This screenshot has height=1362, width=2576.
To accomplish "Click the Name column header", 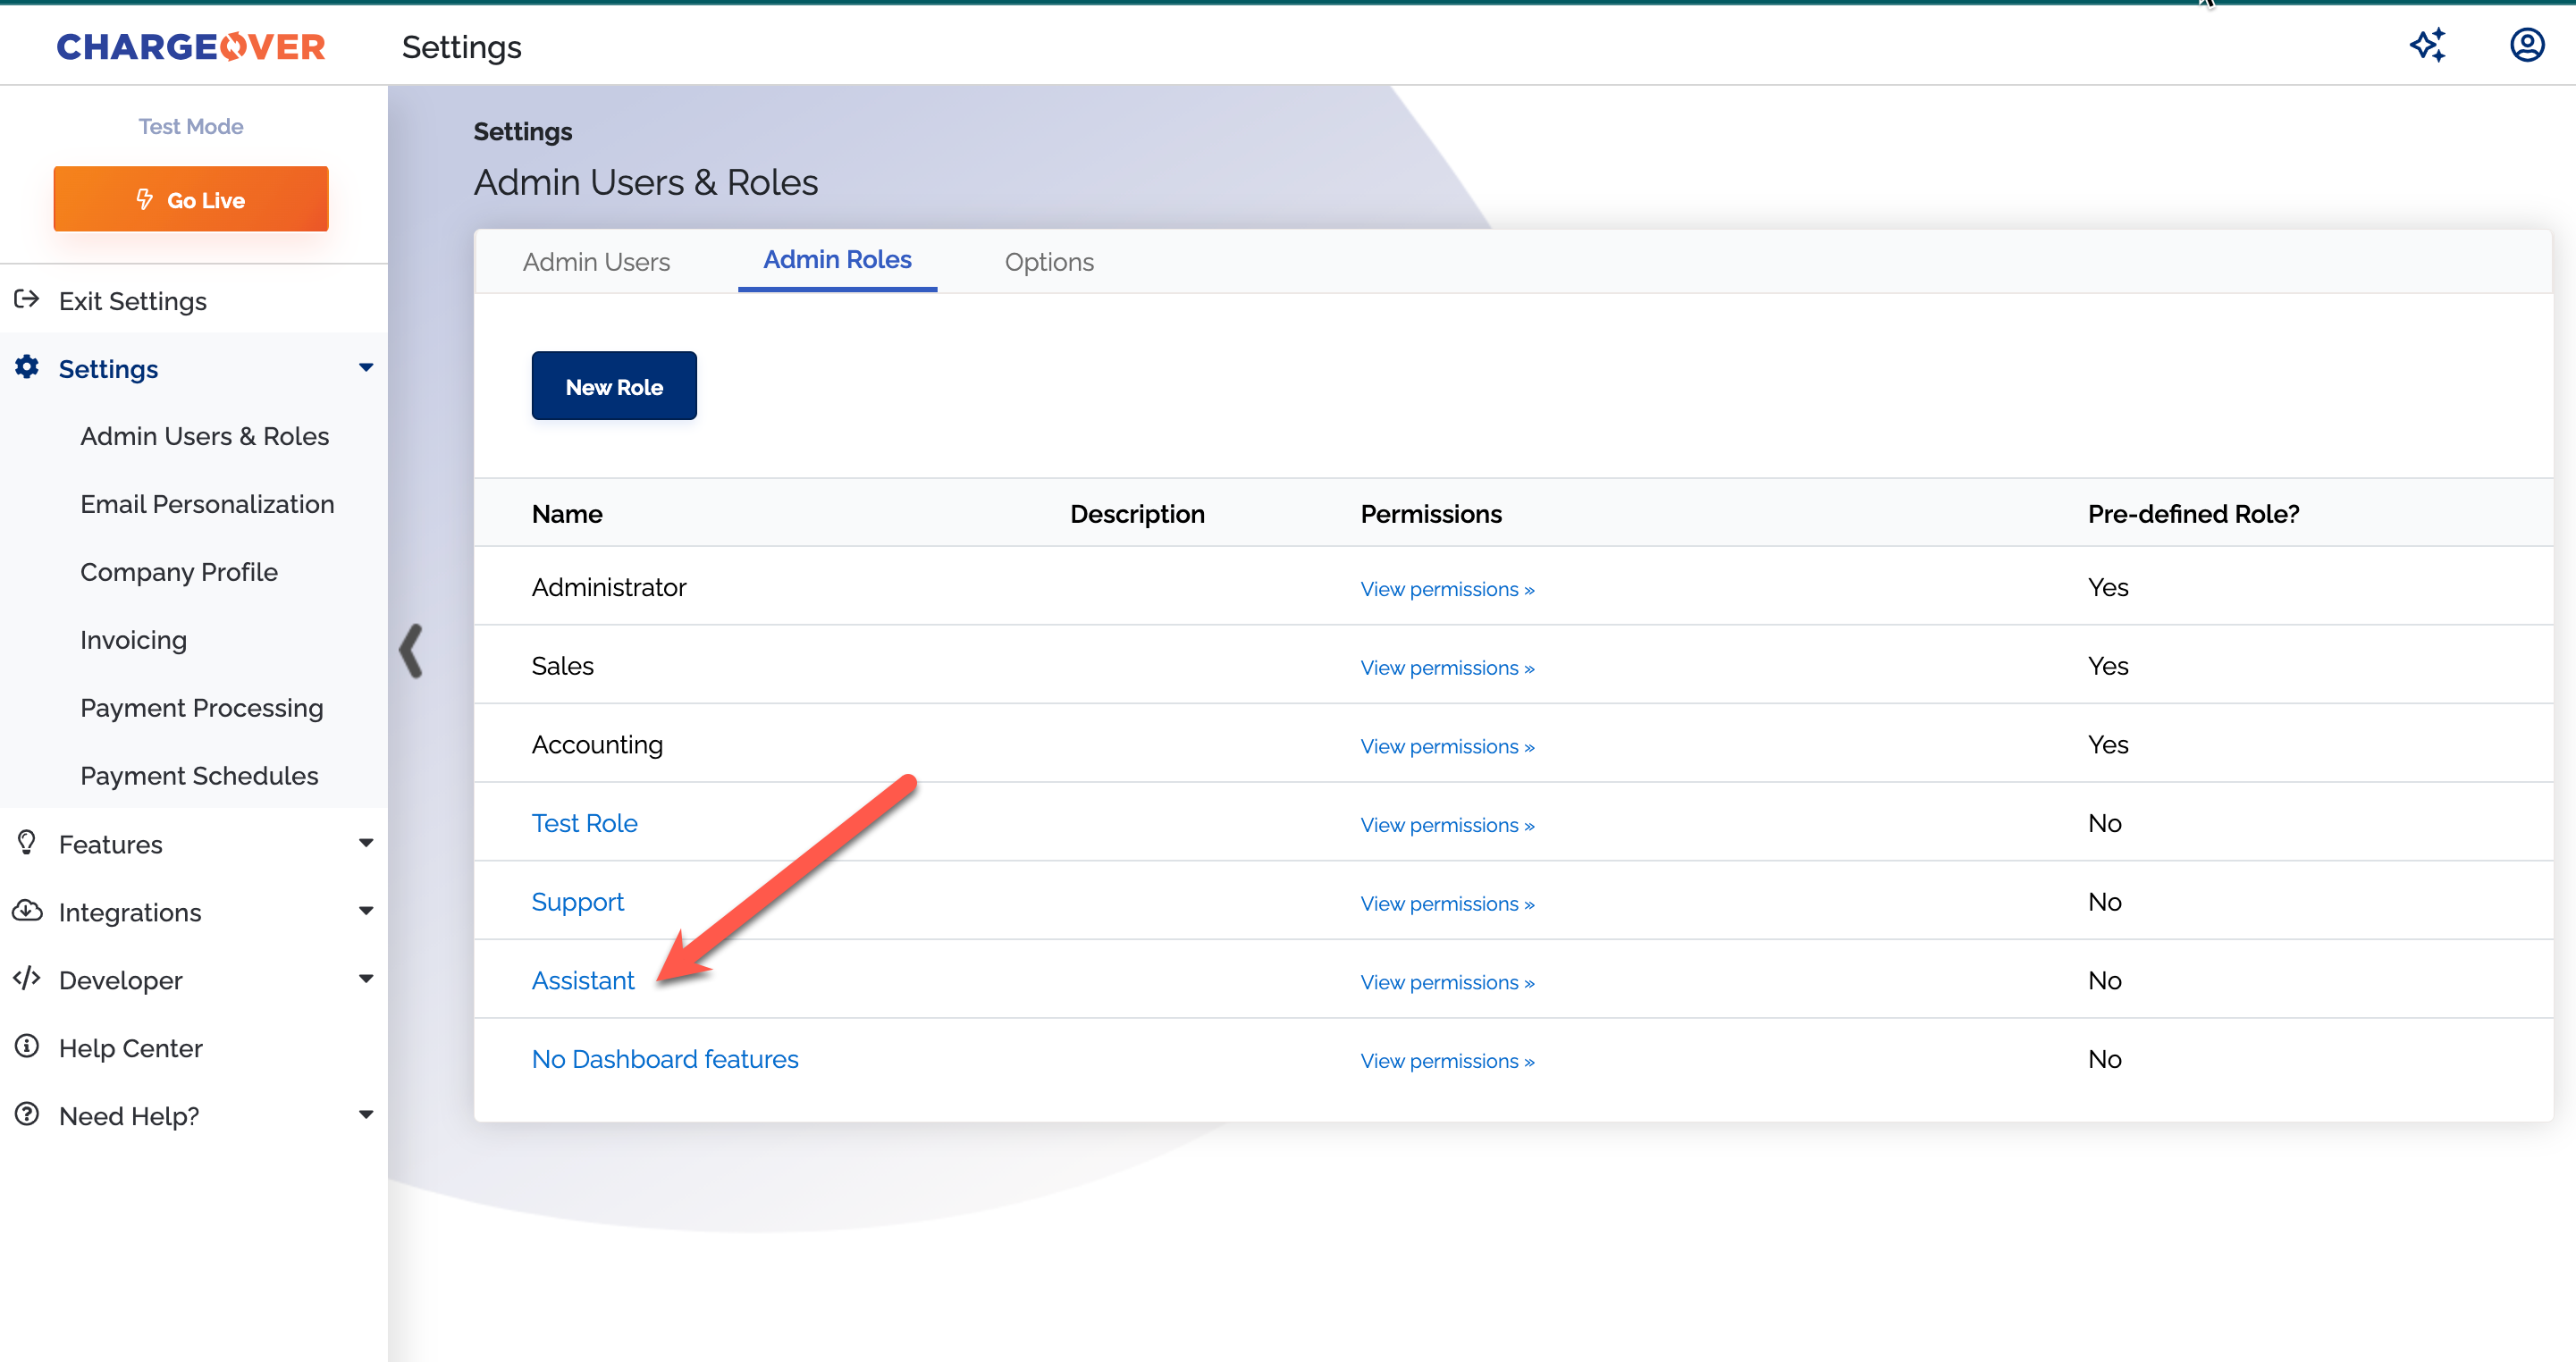I will 567,514.
